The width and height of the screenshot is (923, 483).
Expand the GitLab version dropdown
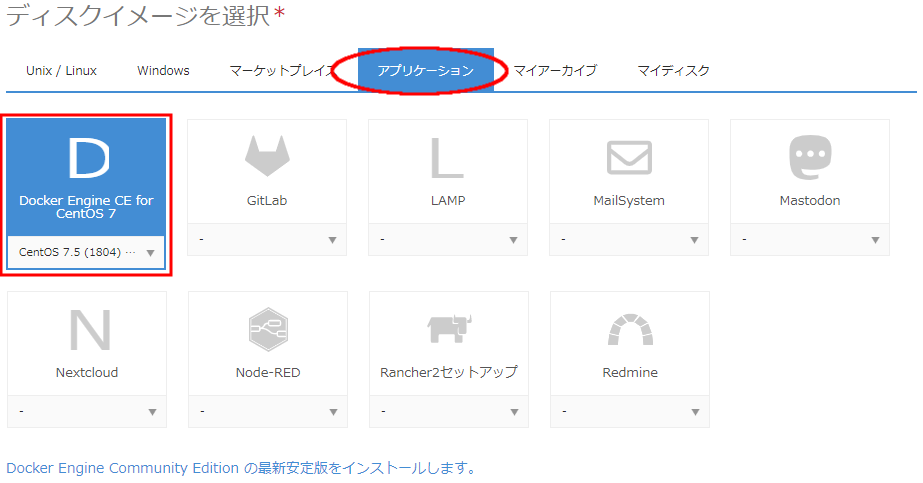click(267, 239)
